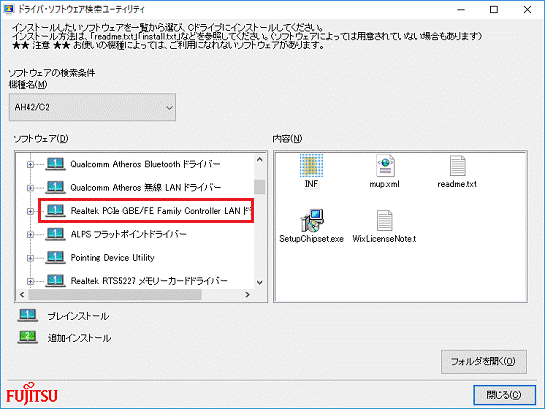Click the title bar application icon
Screen dimensions: 545x409
[x=9, y=9]
